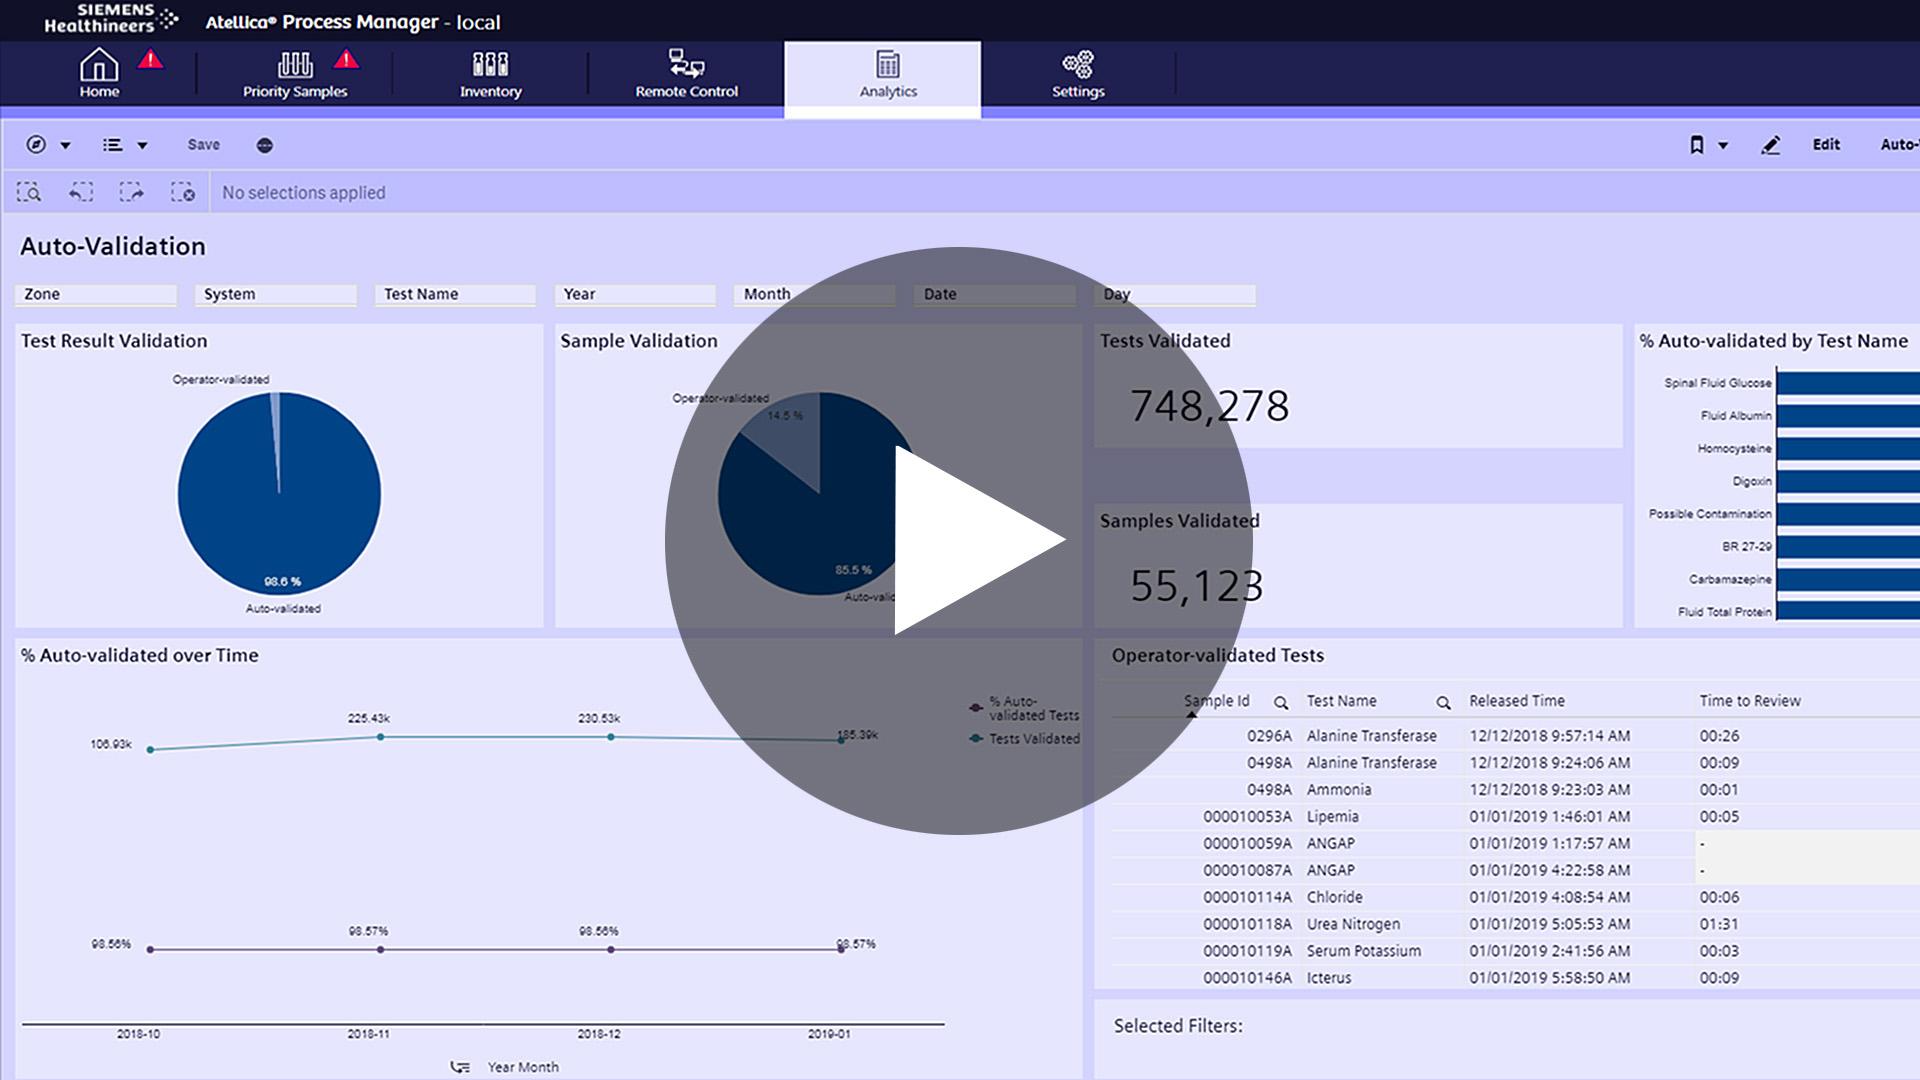Click the search icon beside Test Name column

pos(1444,702)
